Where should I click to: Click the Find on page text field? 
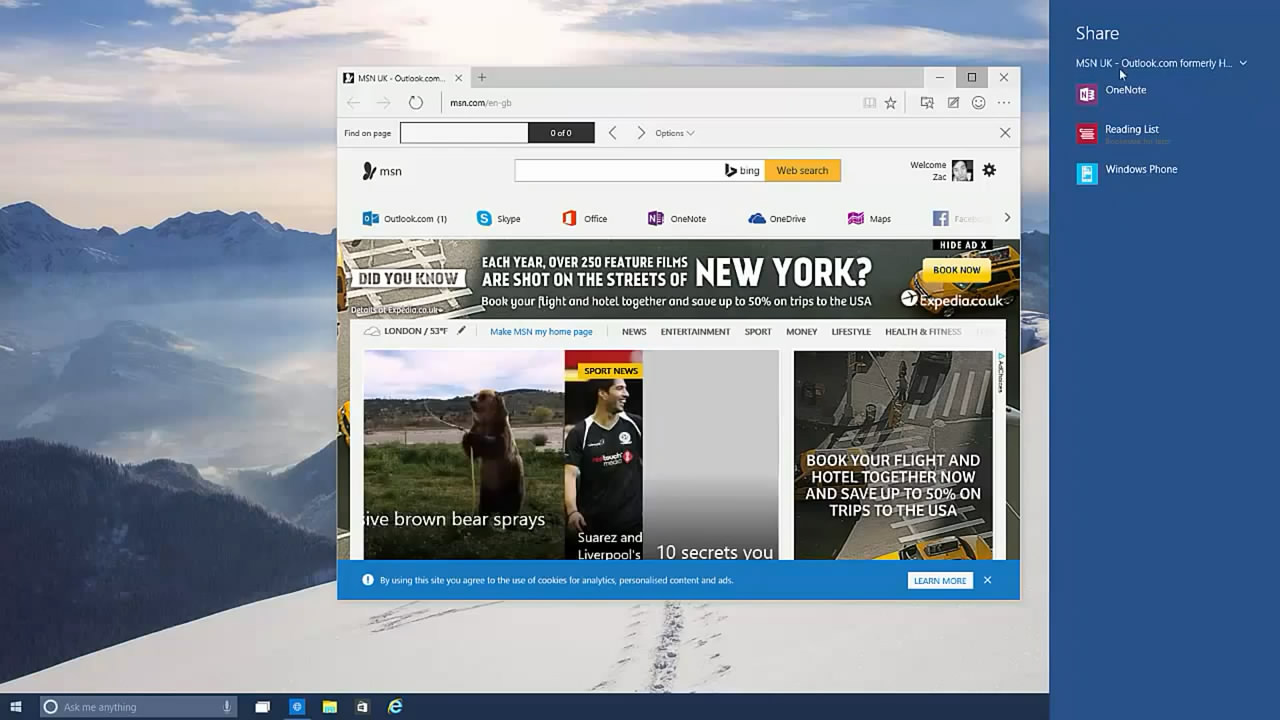(x=463, y=132)
